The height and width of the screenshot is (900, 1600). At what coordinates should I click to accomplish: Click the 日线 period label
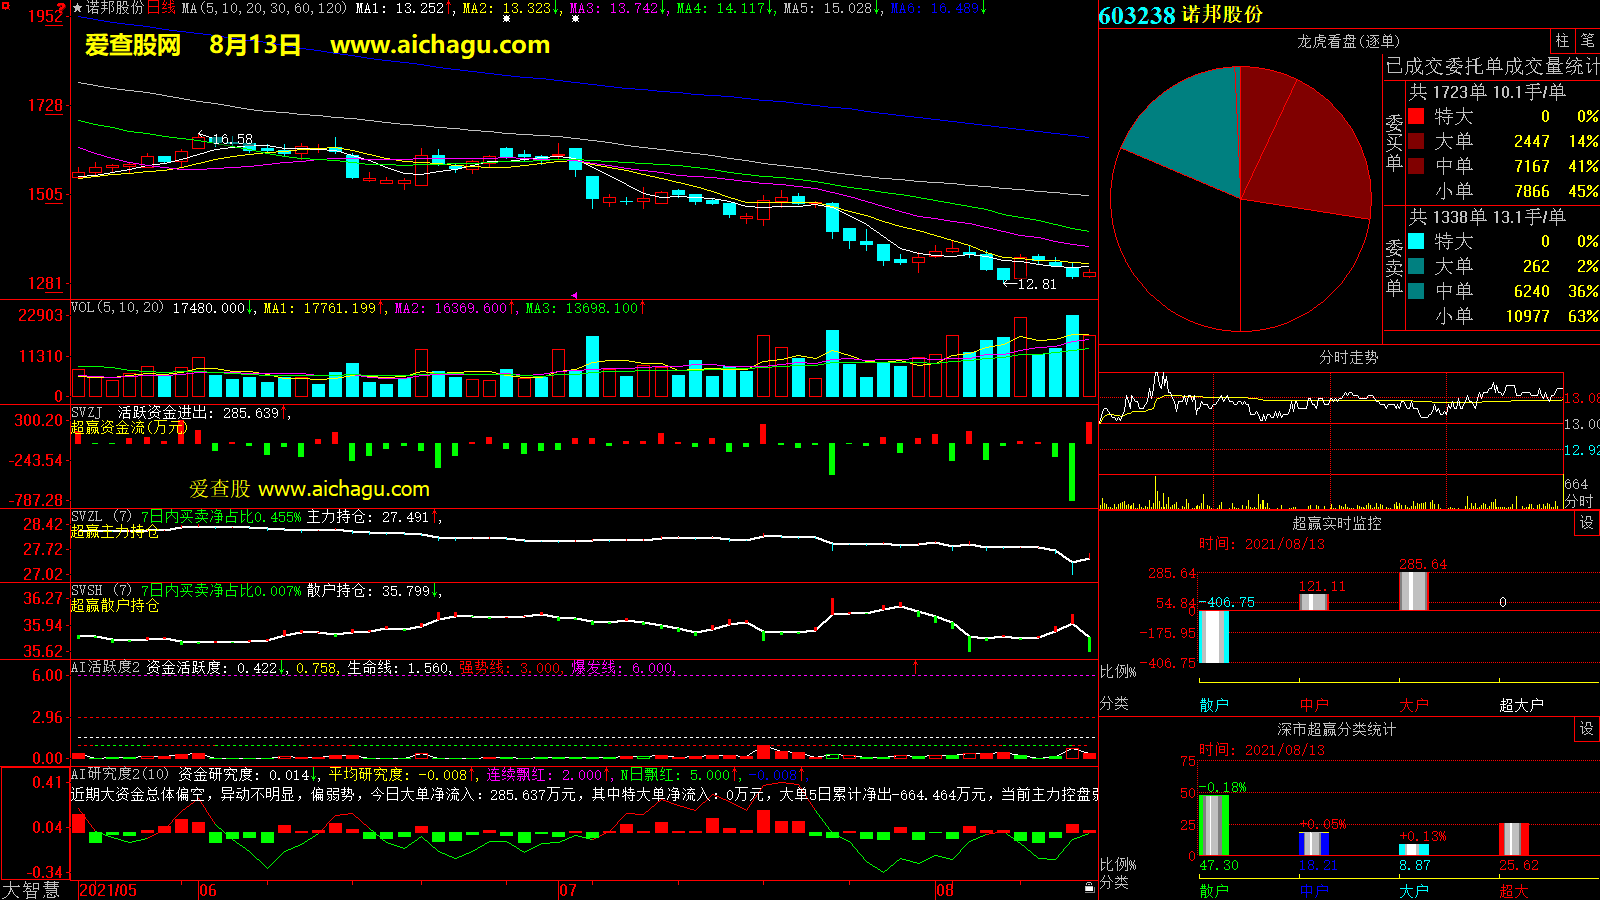pos(161,8)
